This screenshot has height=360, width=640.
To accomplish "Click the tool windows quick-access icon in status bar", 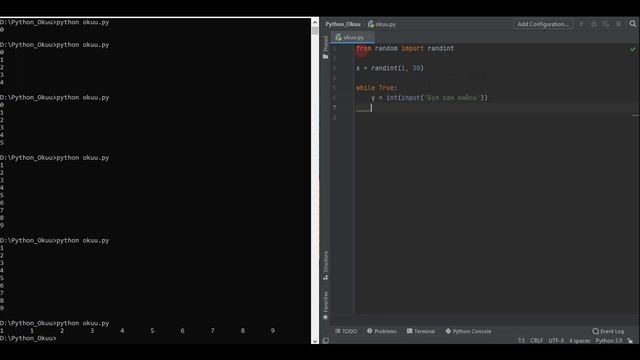I will point(326,340).
